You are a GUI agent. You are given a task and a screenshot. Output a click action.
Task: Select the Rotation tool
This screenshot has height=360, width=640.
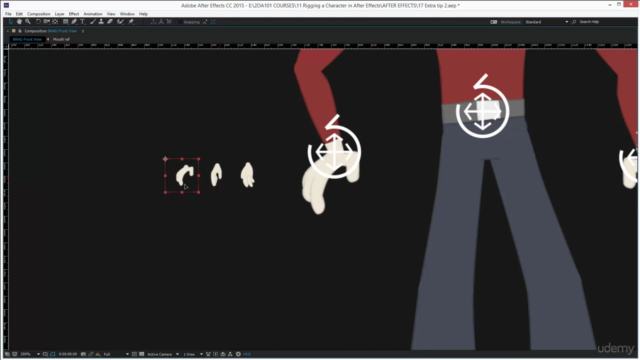(x=38, y=22)
